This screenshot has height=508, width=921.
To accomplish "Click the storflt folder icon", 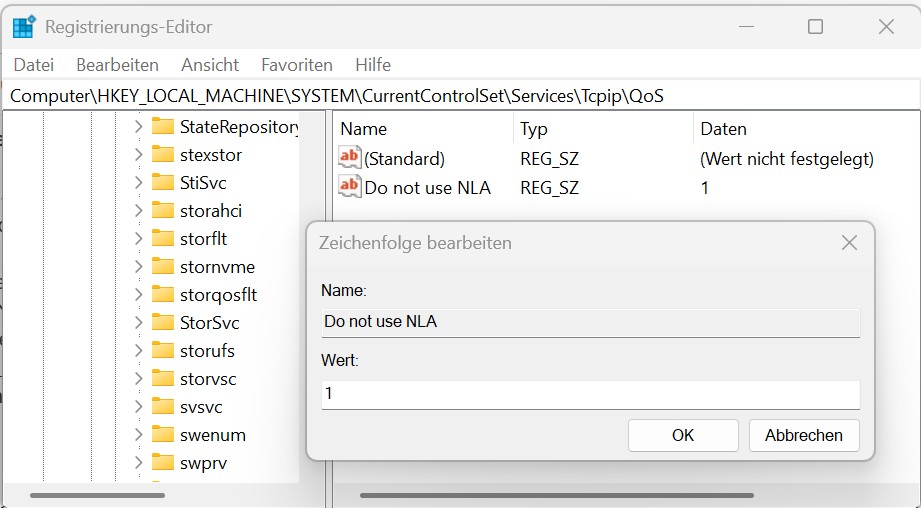I will (x=163, y=238).
